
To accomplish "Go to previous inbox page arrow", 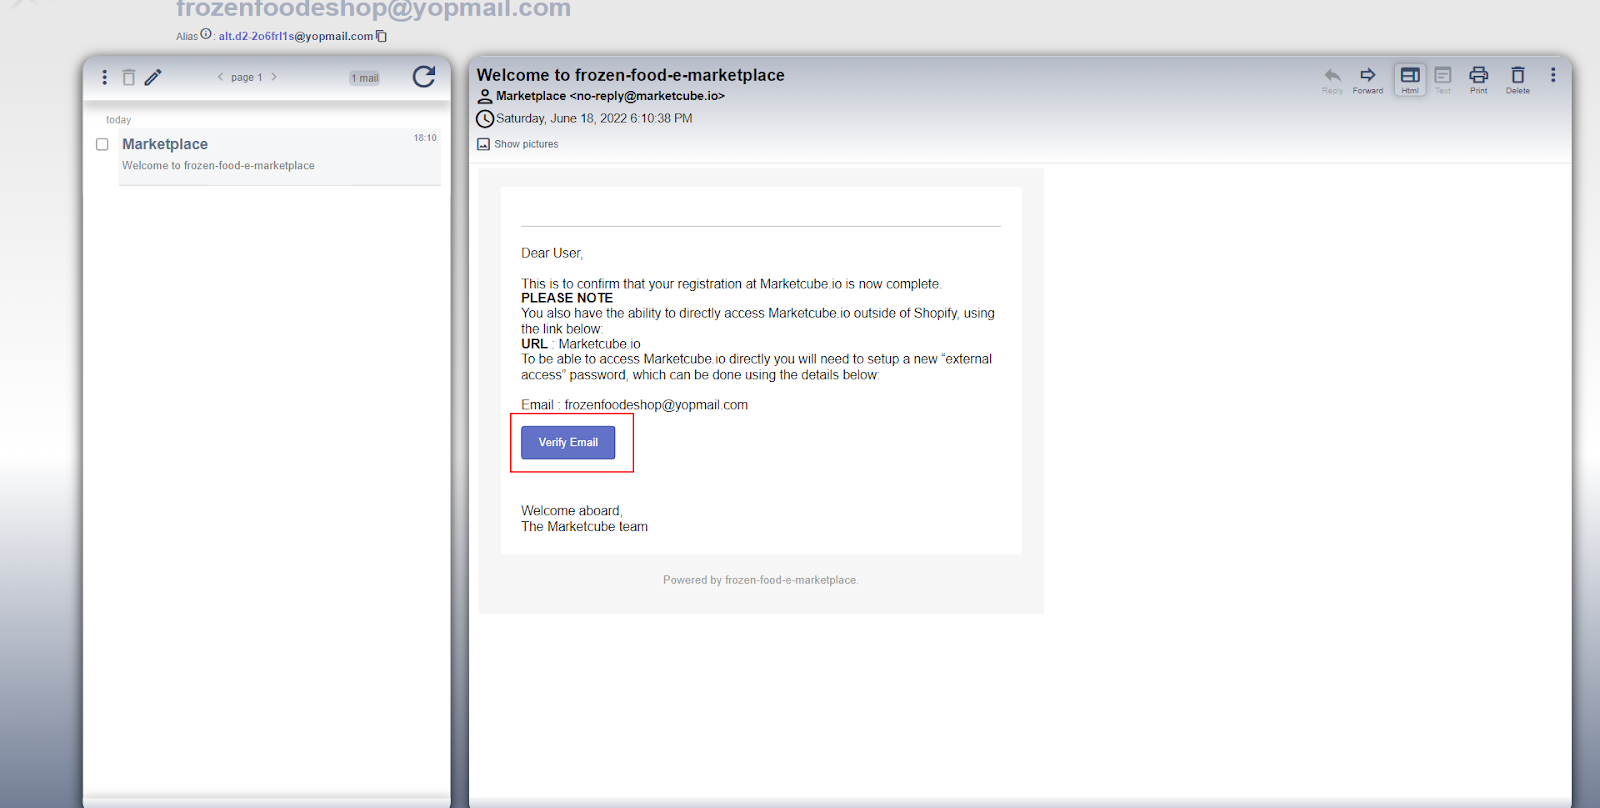I will (x=221, y=77).
